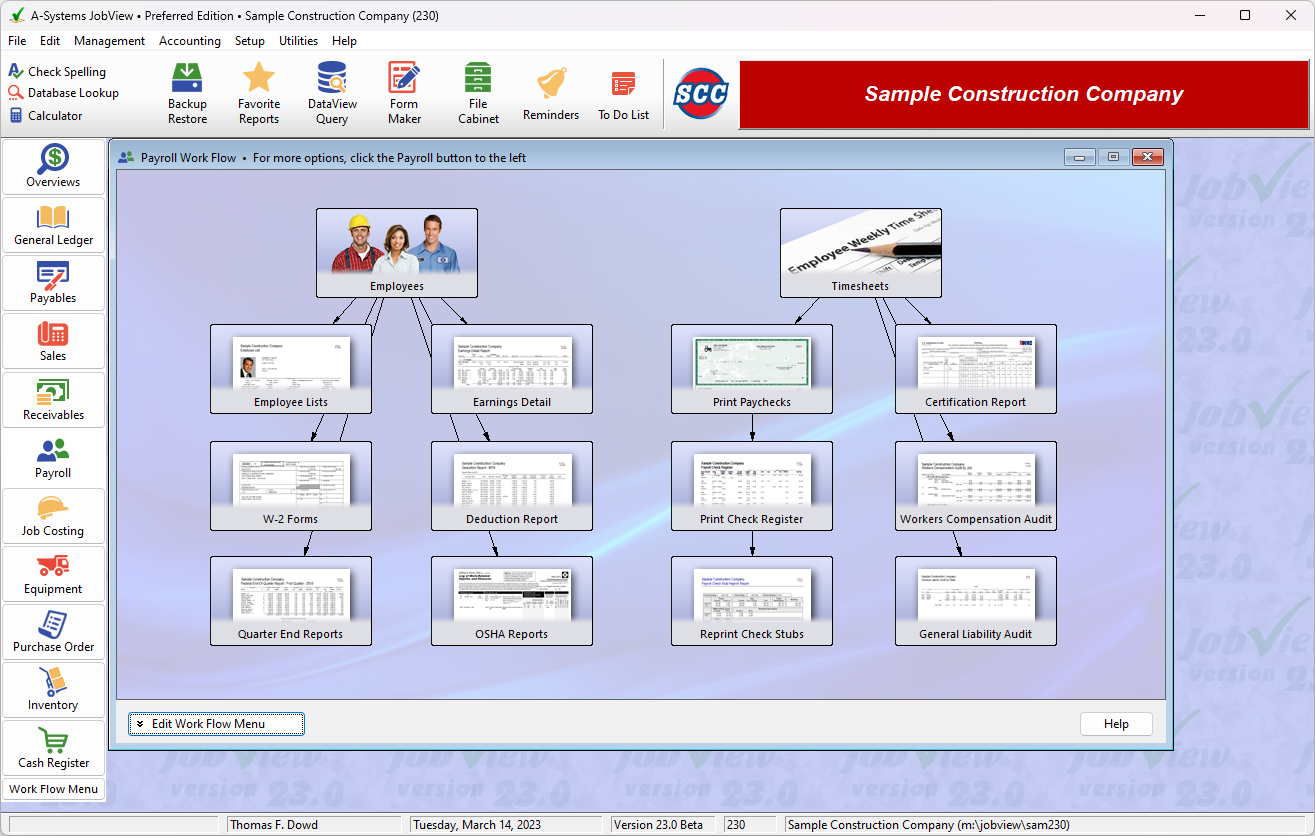Launch the DataView Query tool

(x=331, y=92)
